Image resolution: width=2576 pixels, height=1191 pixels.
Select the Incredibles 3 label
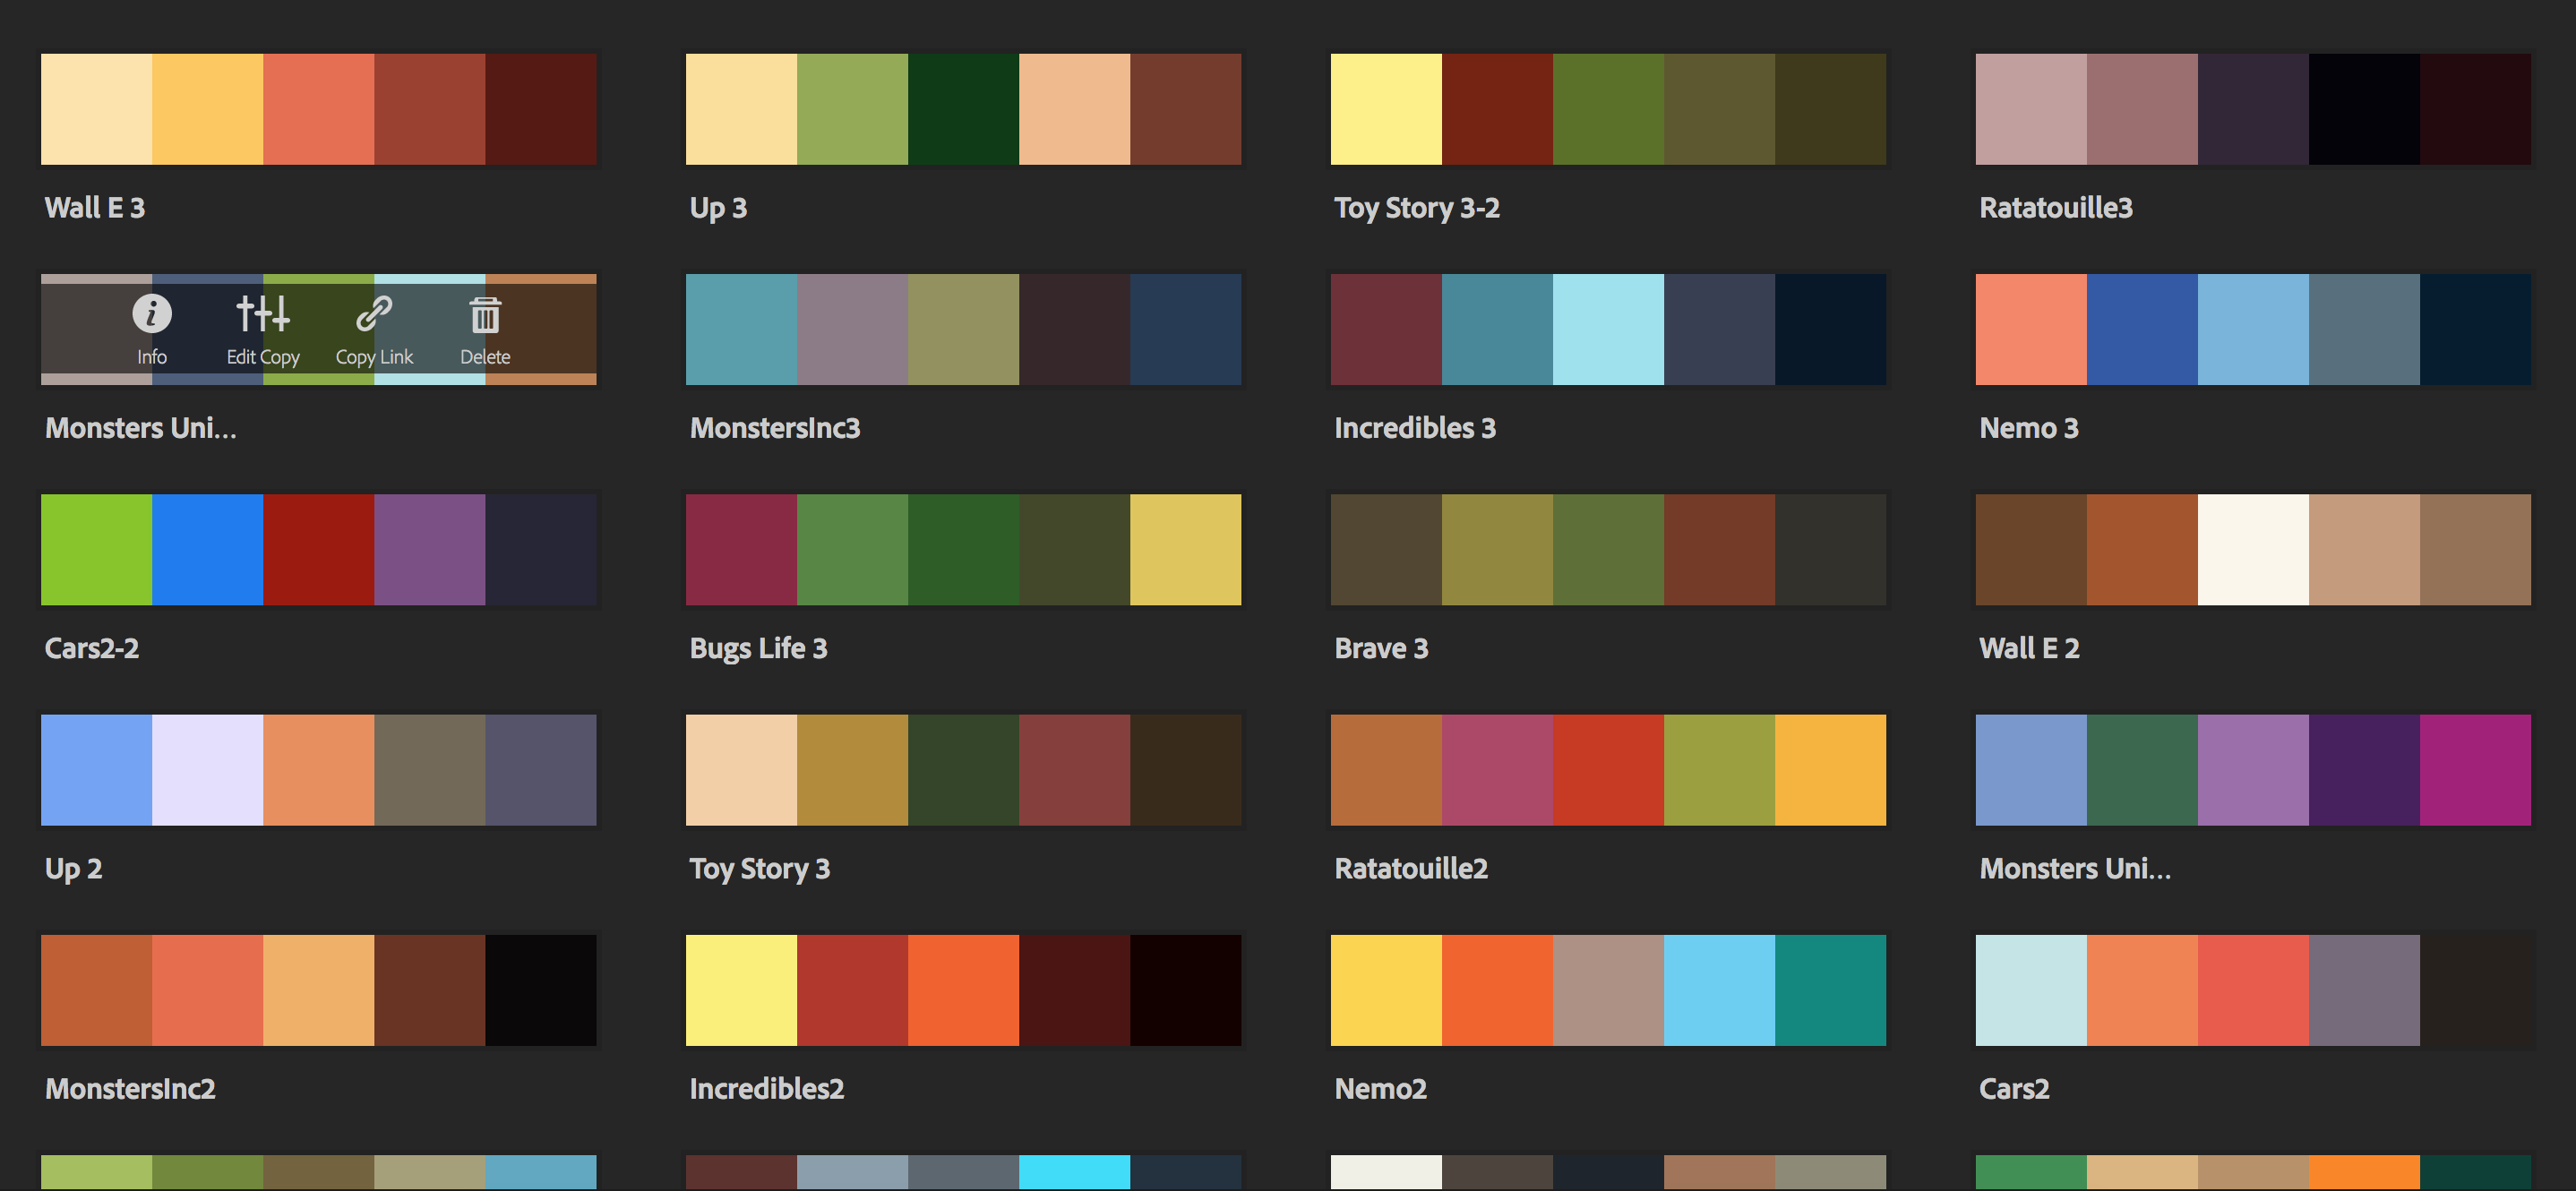coord(1415,428)
